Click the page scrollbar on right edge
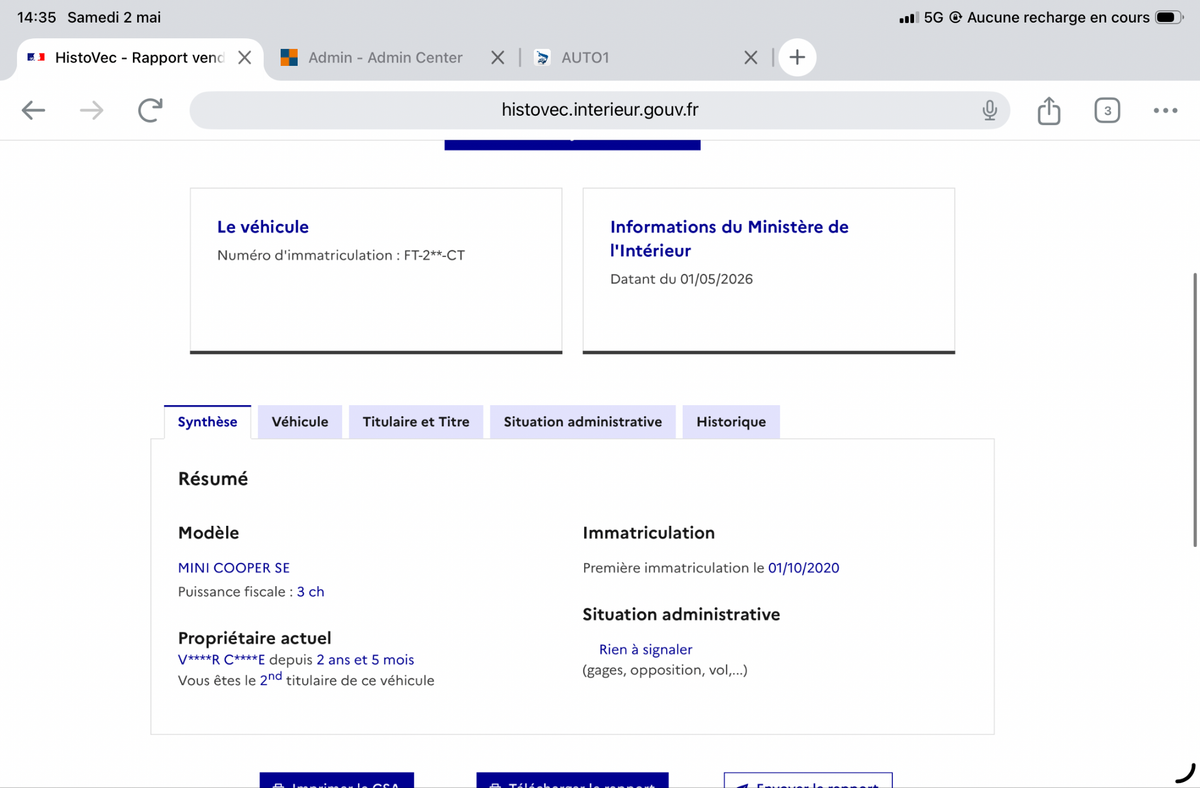 [x=1195, y=408]
